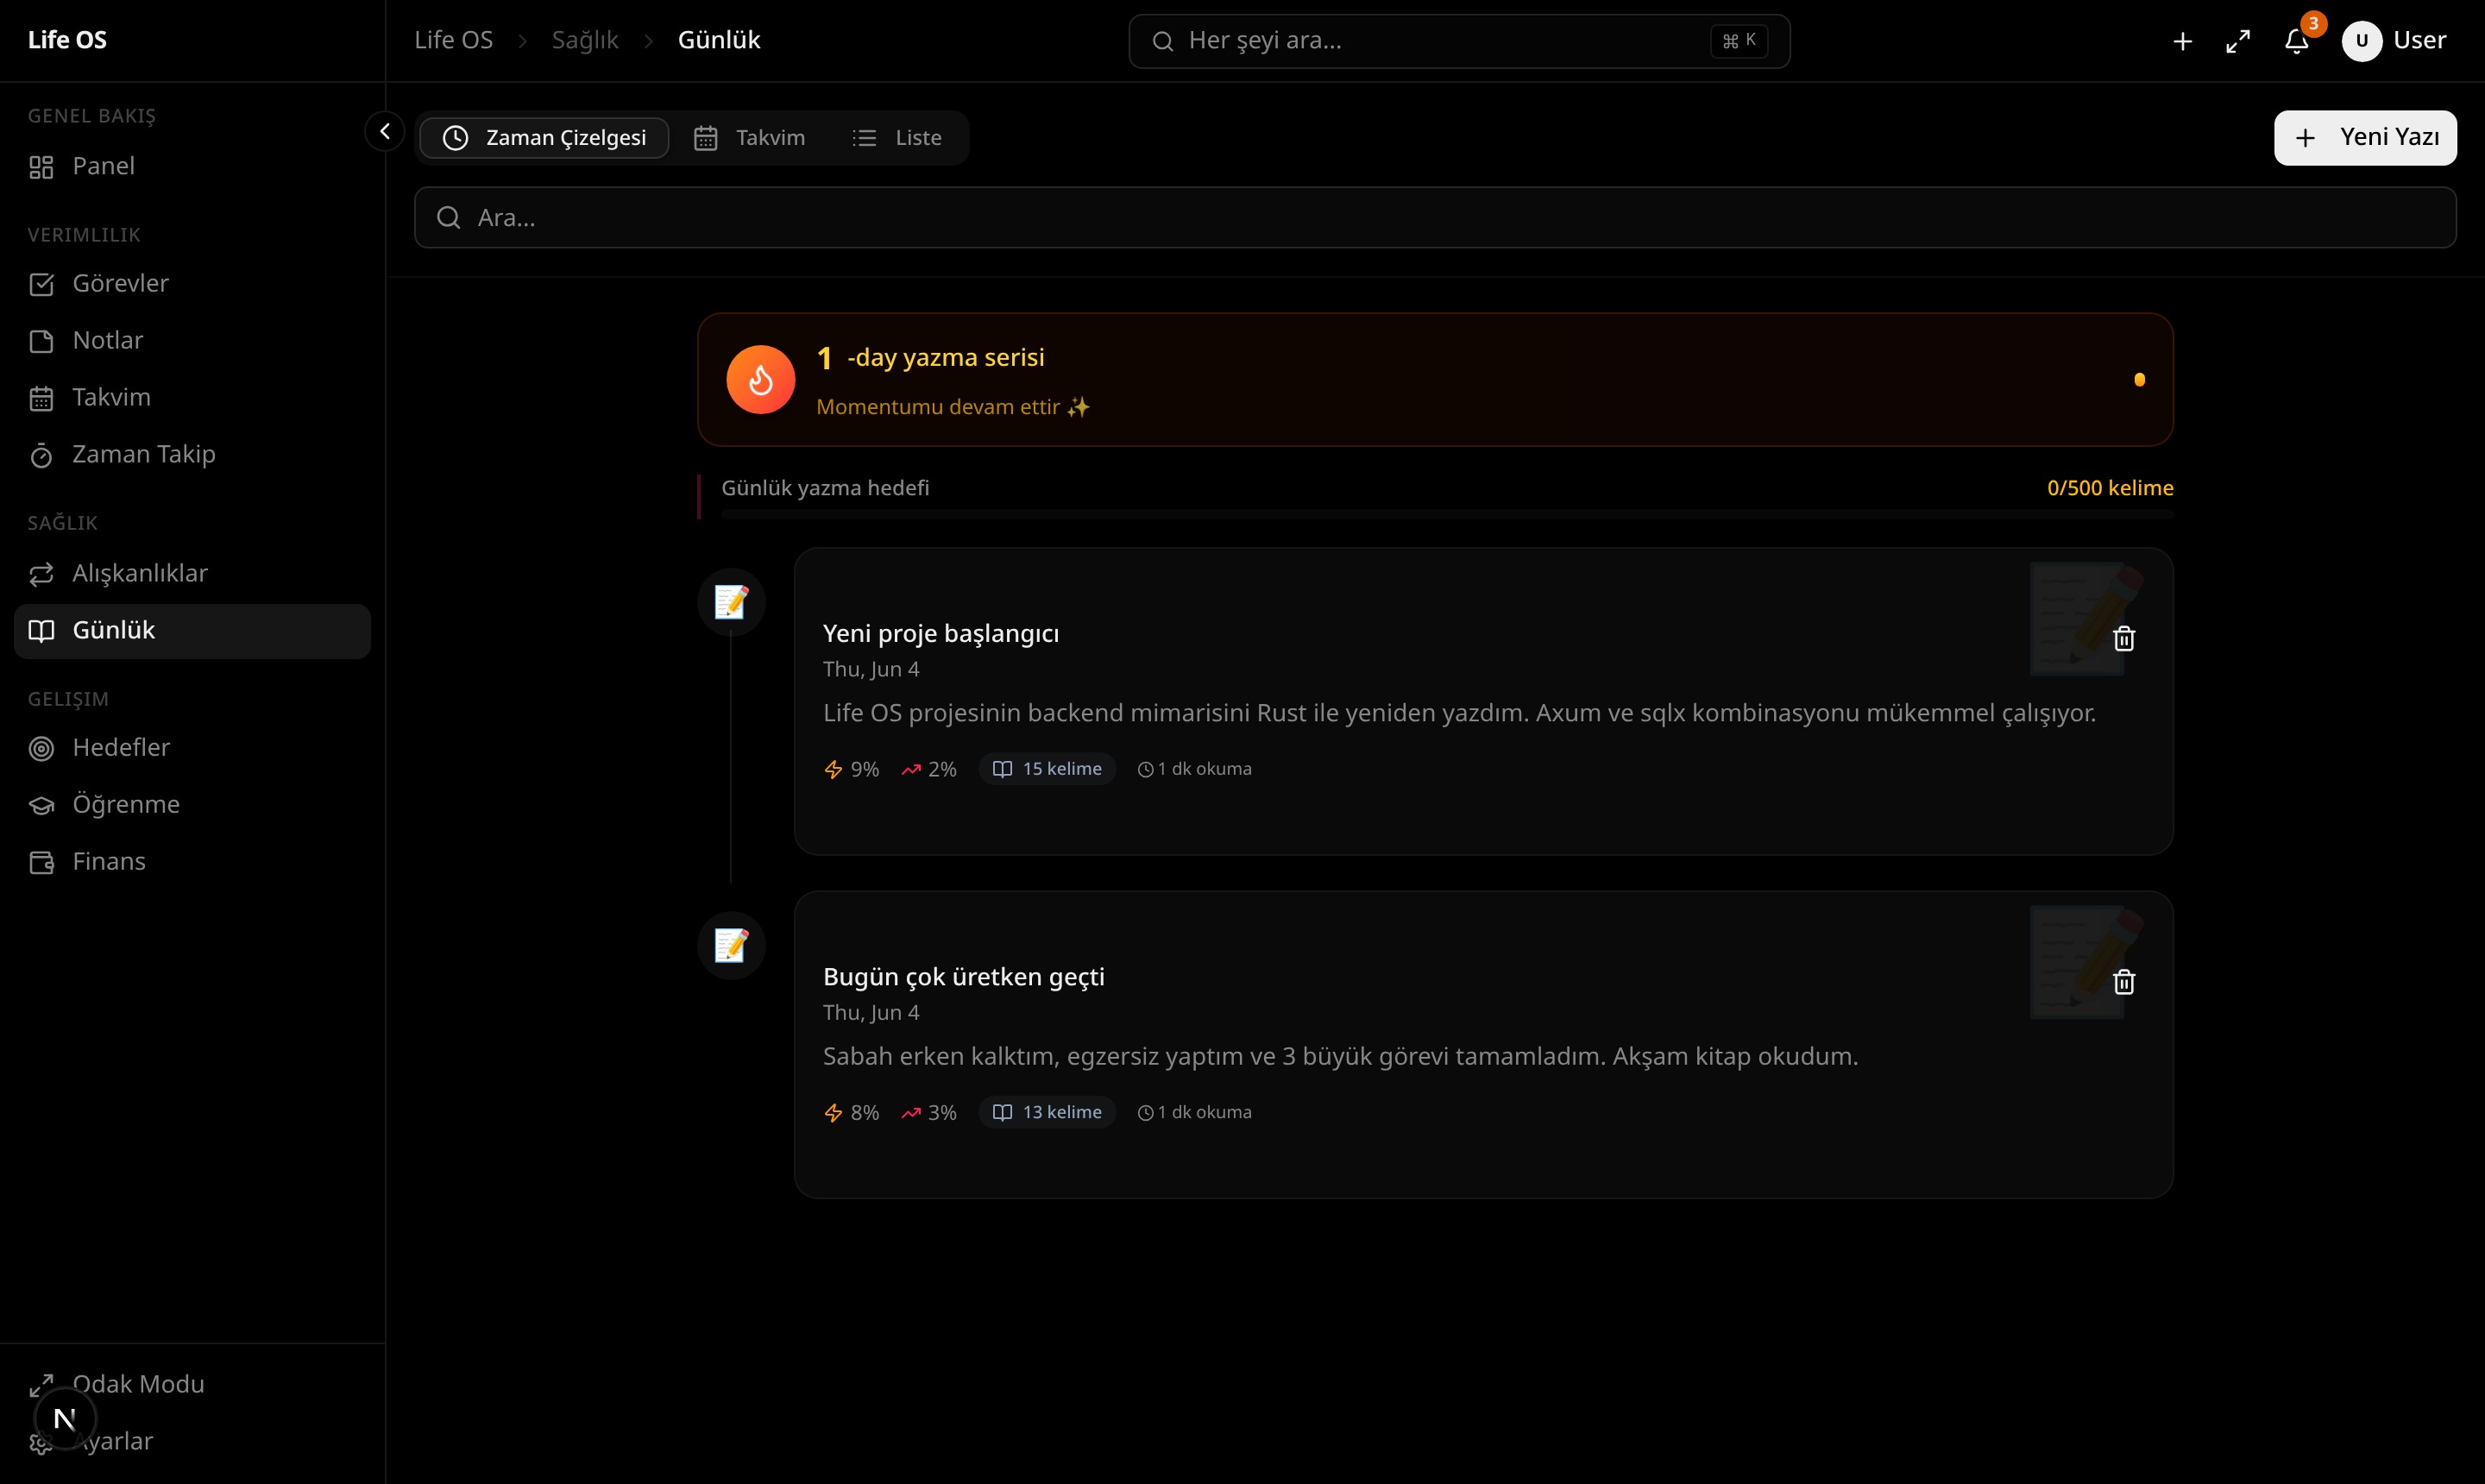Click the 9% energy lightning stat
This screenshot has height=1484, width=2485.
(x=851, y=770)
